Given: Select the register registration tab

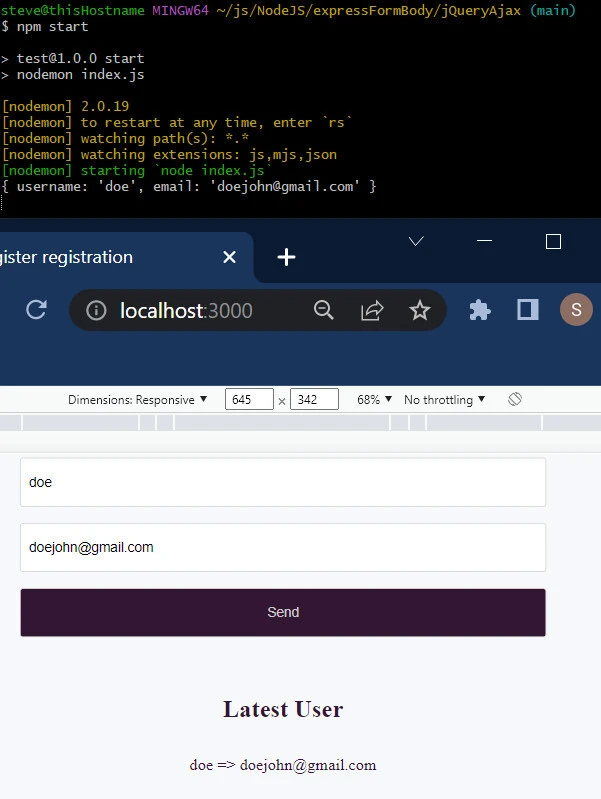Looking at the screenshot, I should coord(80,257).
